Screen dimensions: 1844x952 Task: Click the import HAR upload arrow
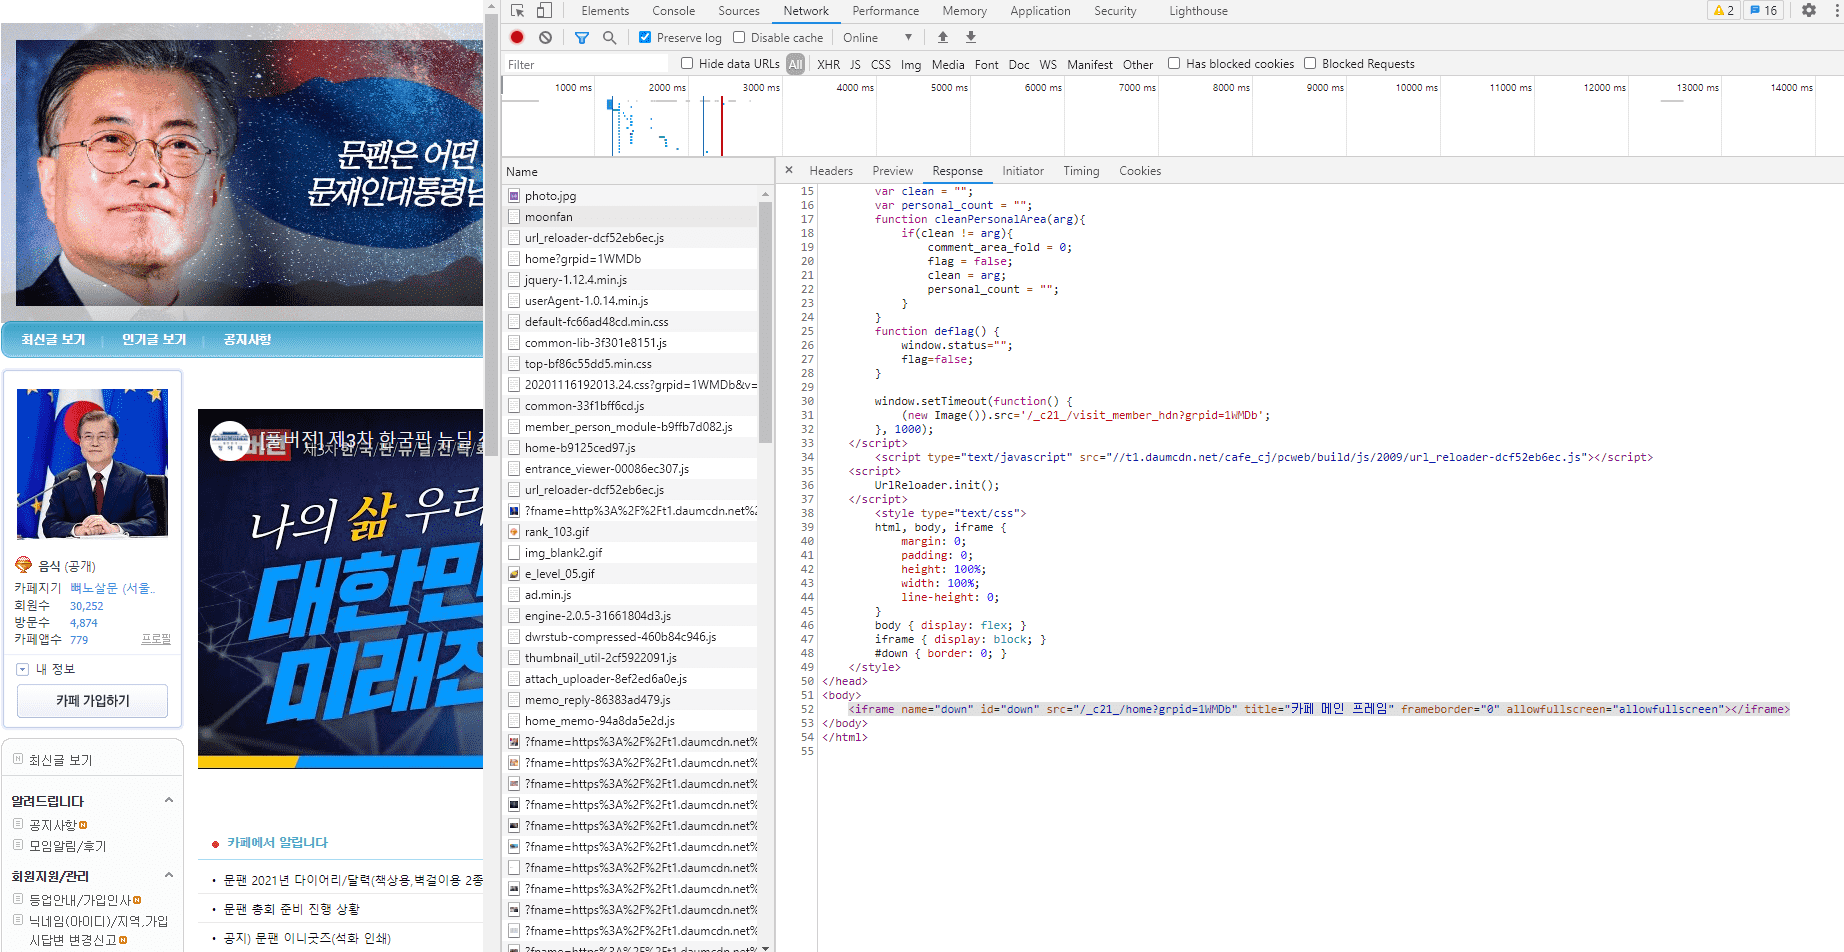pos(942,38)
